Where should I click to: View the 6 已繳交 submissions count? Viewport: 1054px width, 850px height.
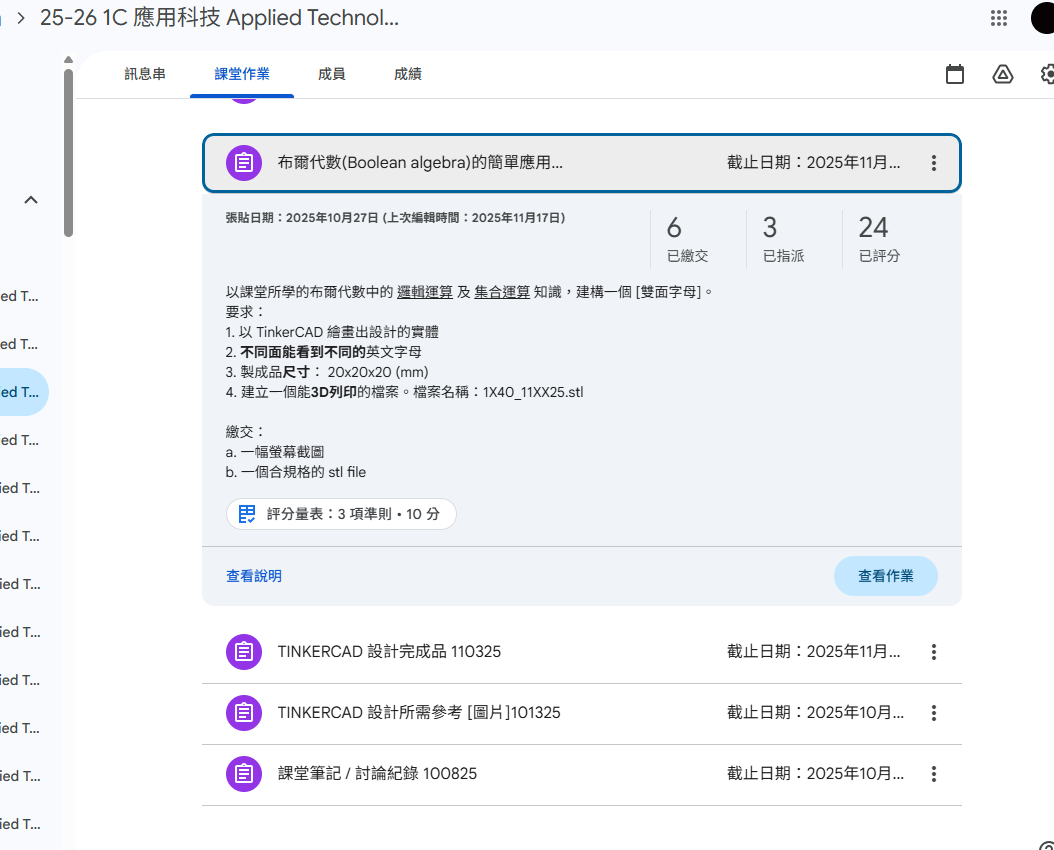(x=687, y=238)
